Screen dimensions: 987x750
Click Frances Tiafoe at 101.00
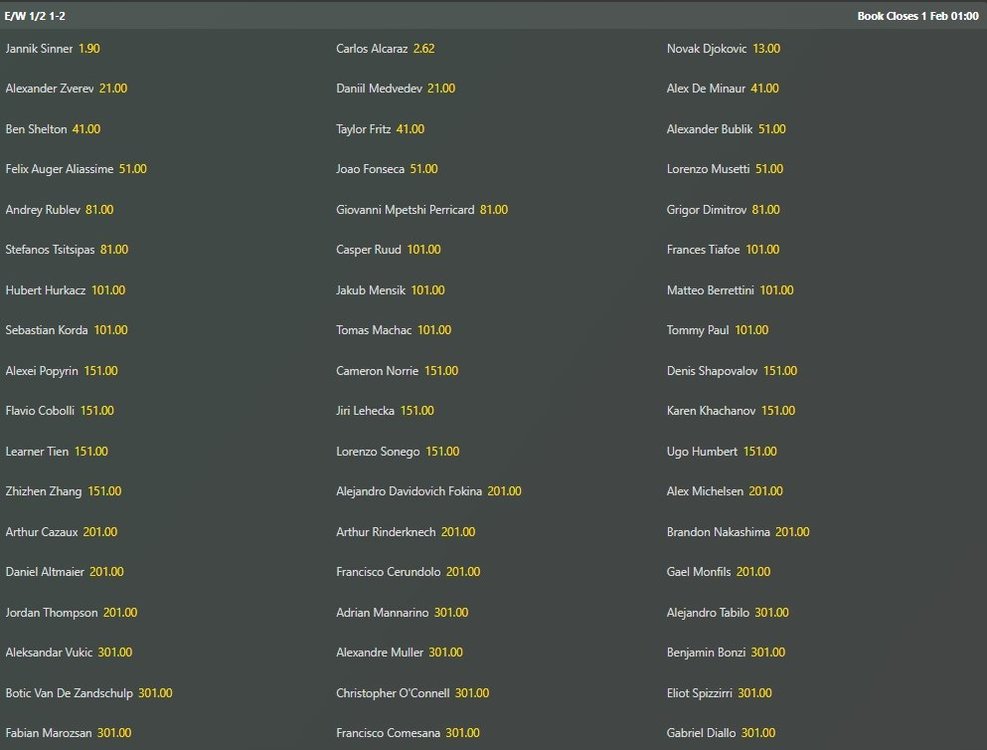click(x=762, y=250)
